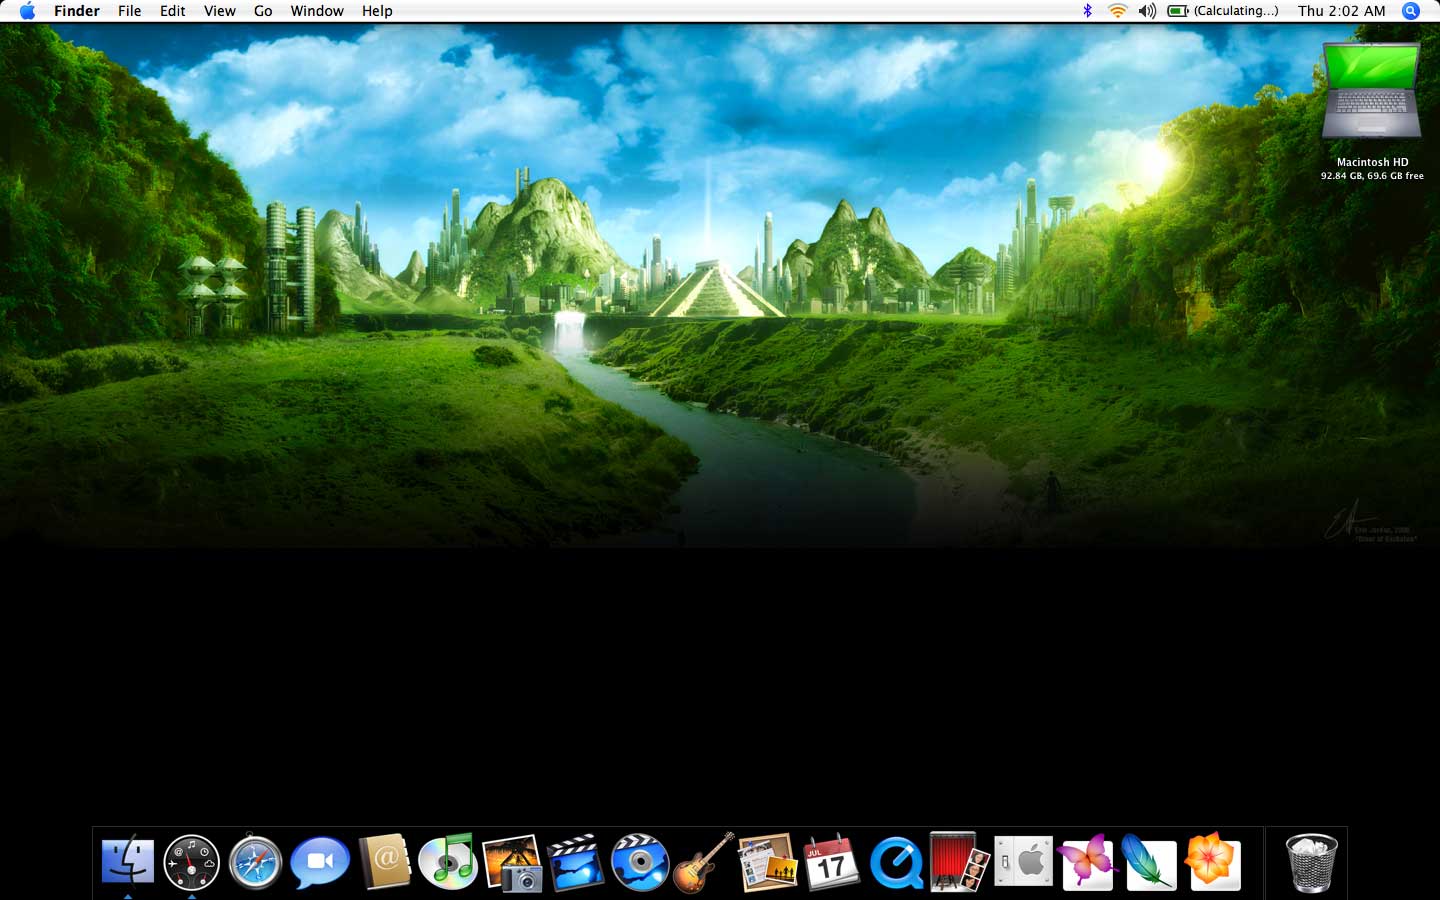1440x900 pixels.
Task: Launch iChat video bubble icon
Action: coord(320,862)
